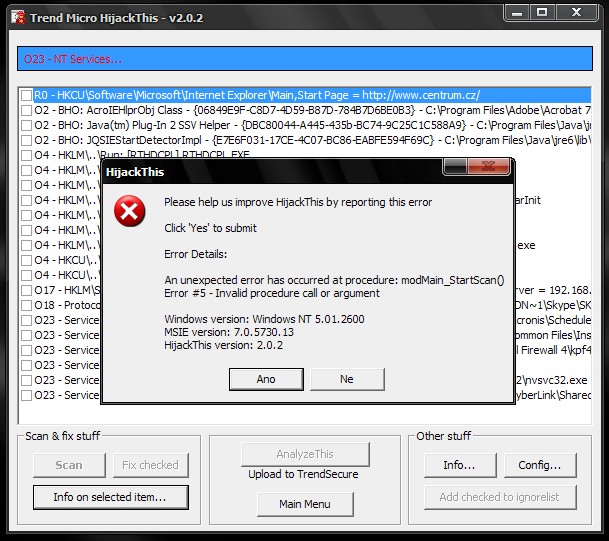Click the 'Error #5 - Invalid procedure call' text
609x541 pixels.
pos(272,293)
